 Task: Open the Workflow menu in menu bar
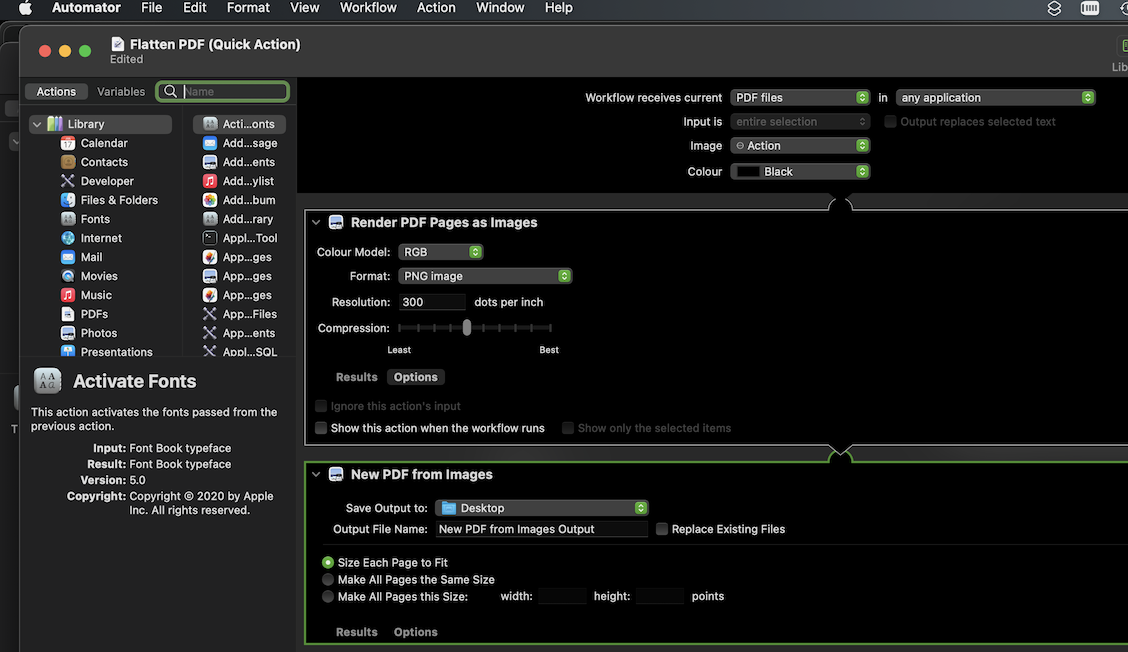(x=368, y=8)
